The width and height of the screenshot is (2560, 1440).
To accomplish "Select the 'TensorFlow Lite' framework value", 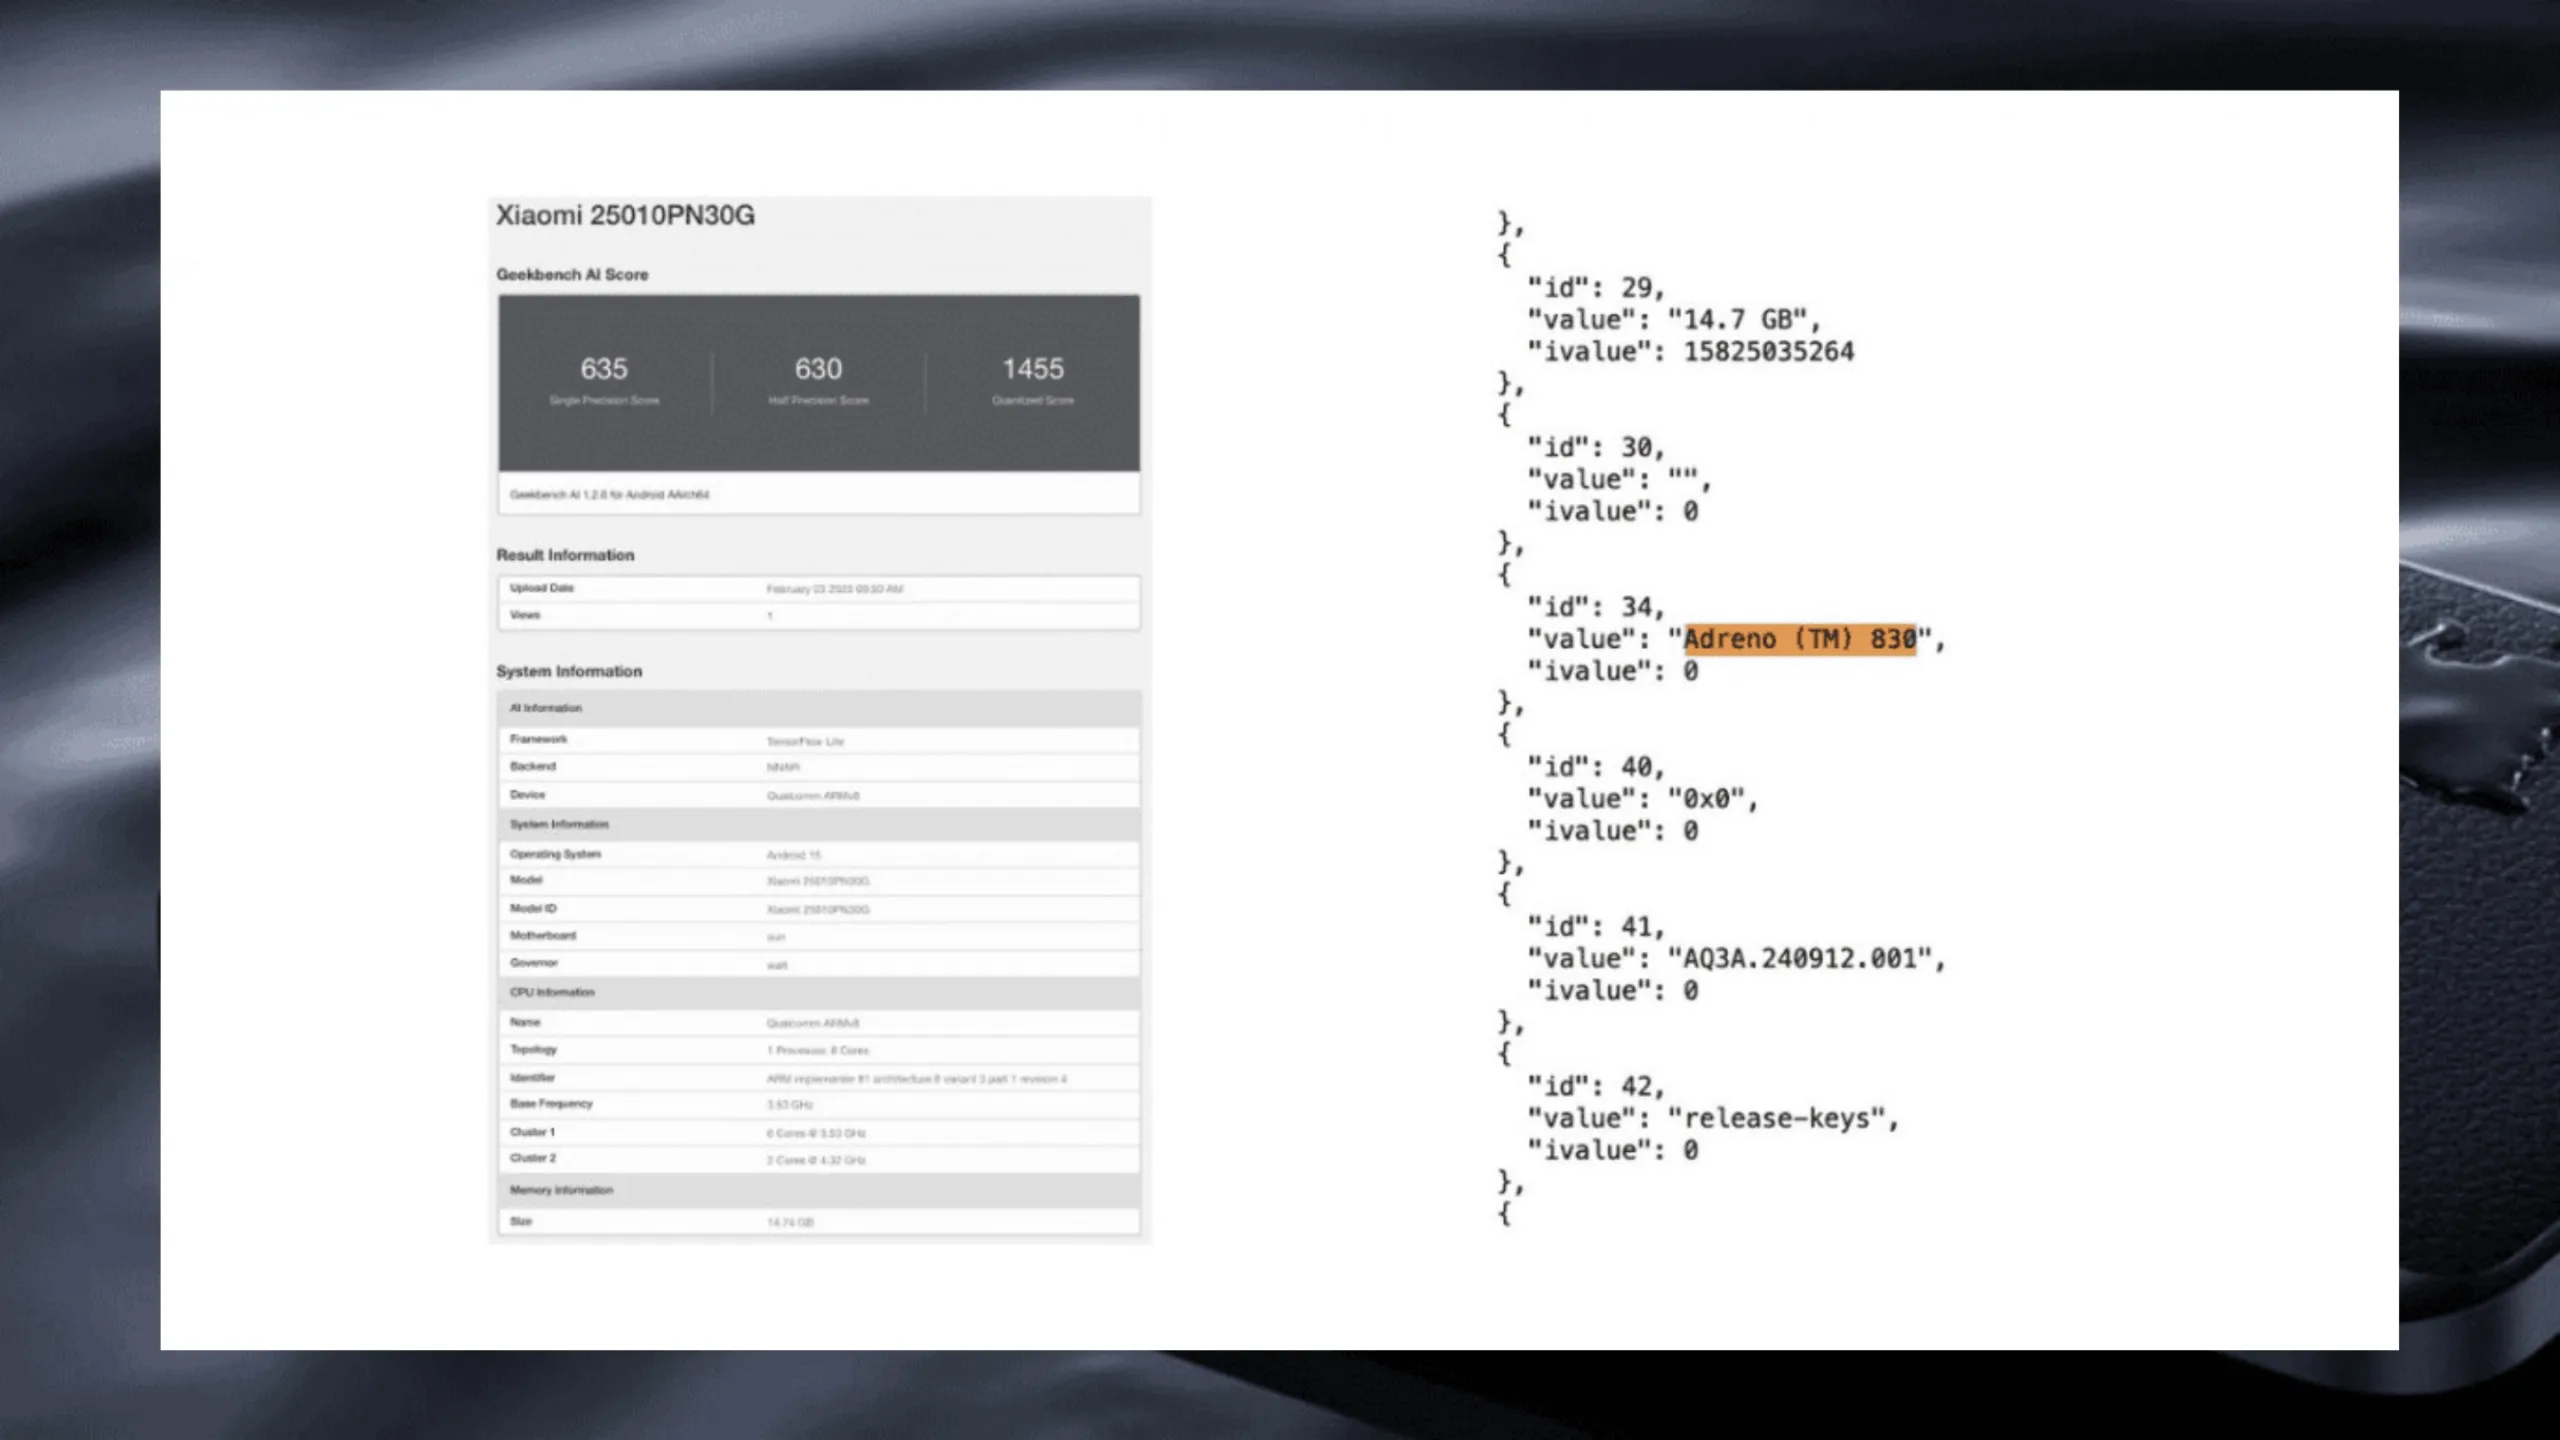I will pos(805,741).
